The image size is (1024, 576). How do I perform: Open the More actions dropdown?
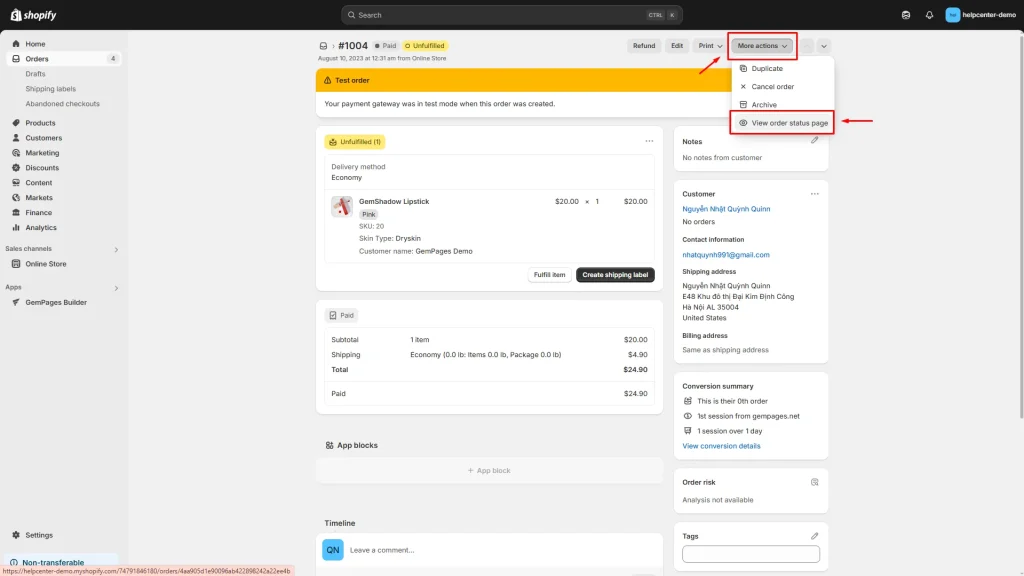[760, 45]
